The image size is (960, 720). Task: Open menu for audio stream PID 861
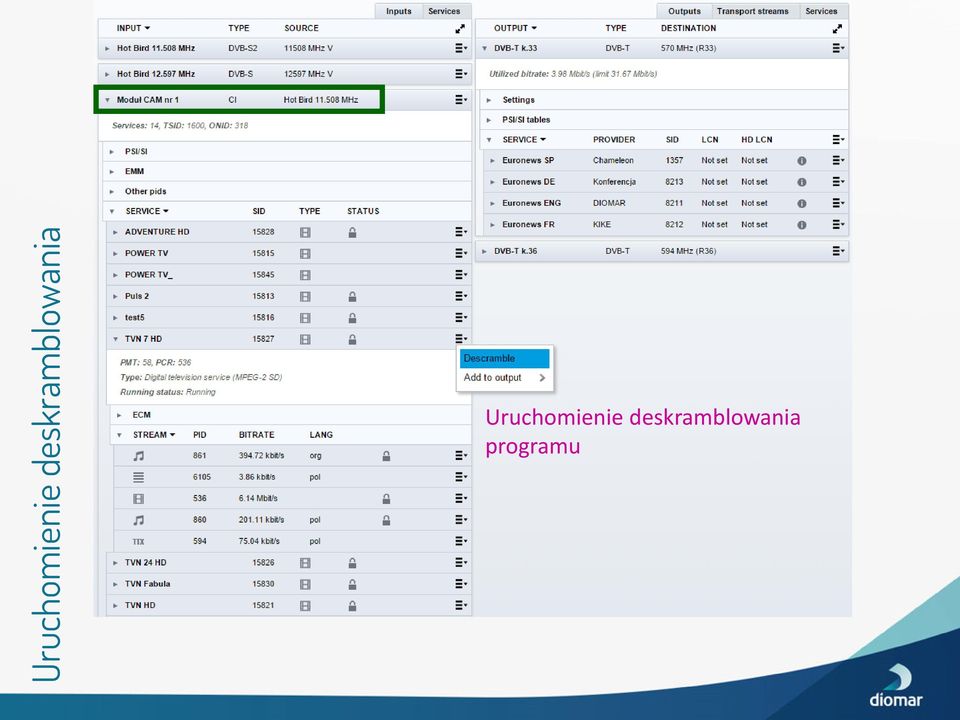461,456
